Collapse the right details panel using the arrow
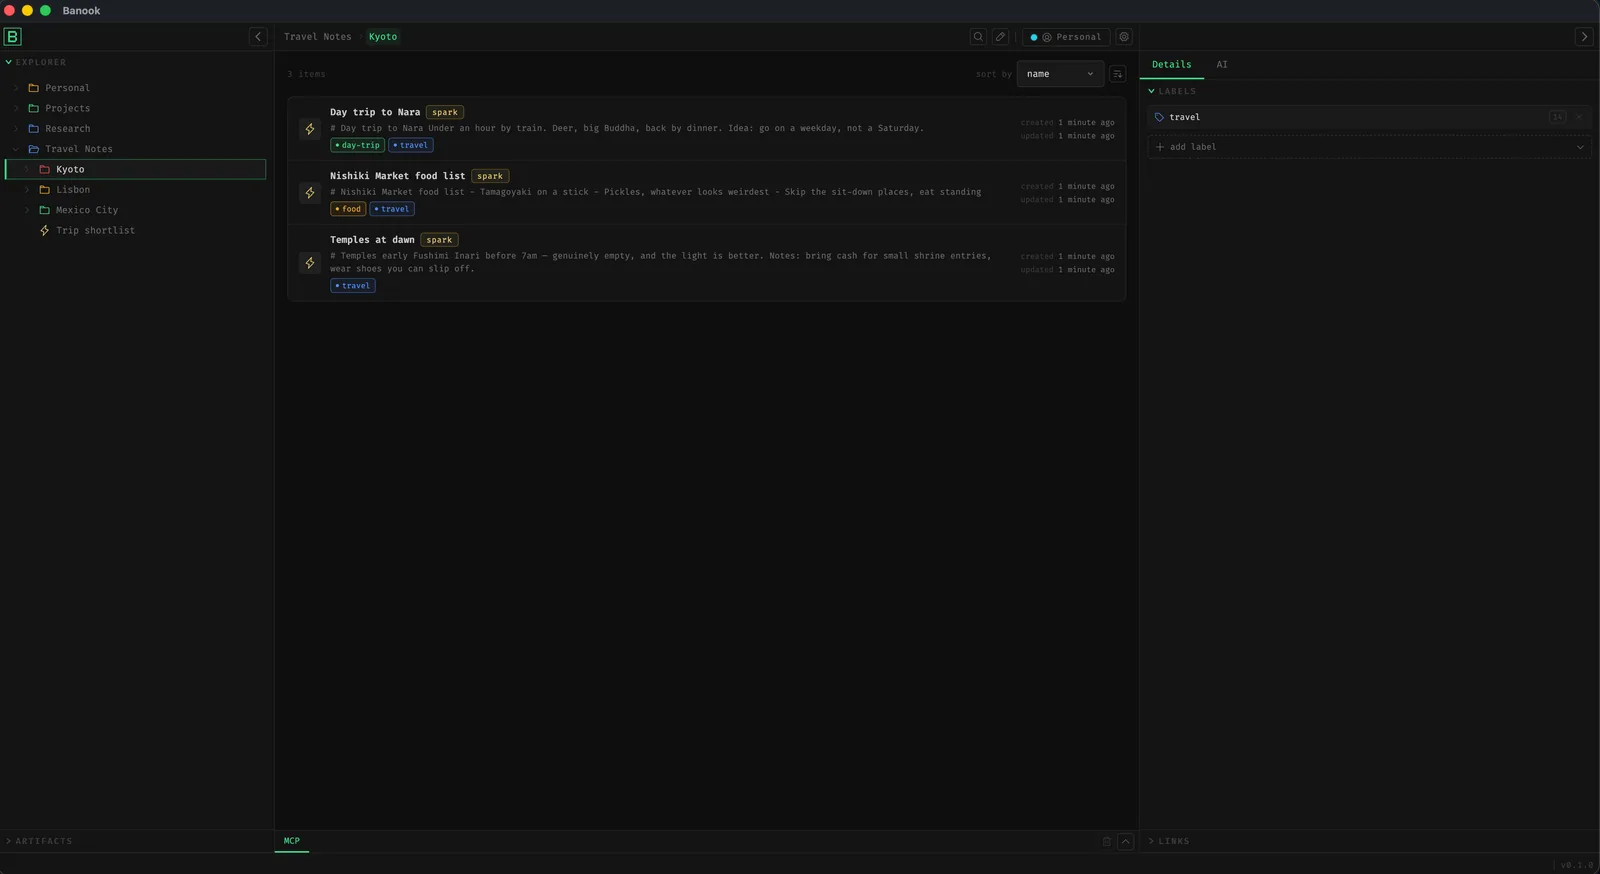1600x874 pixels. pos(1584,37)
